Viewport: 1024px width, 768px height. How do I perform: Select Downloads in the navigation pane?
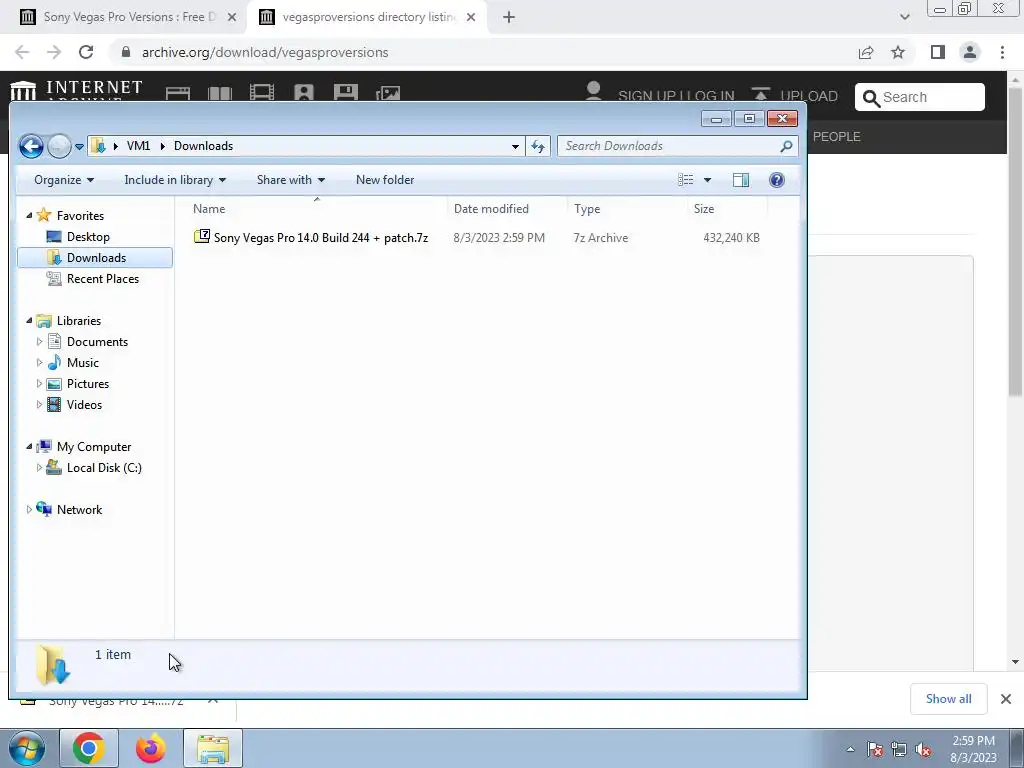point(95,258)
